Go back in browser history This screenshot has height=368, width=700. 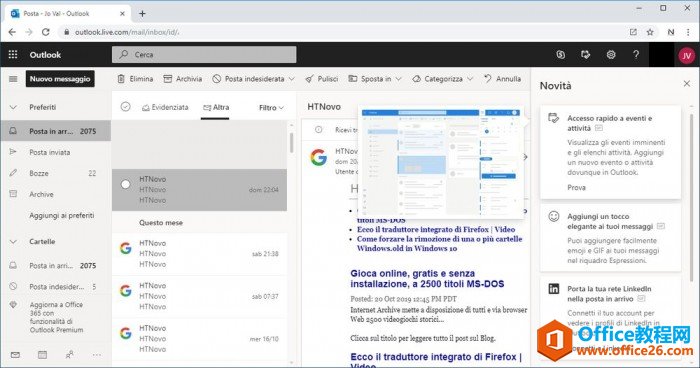12,32
